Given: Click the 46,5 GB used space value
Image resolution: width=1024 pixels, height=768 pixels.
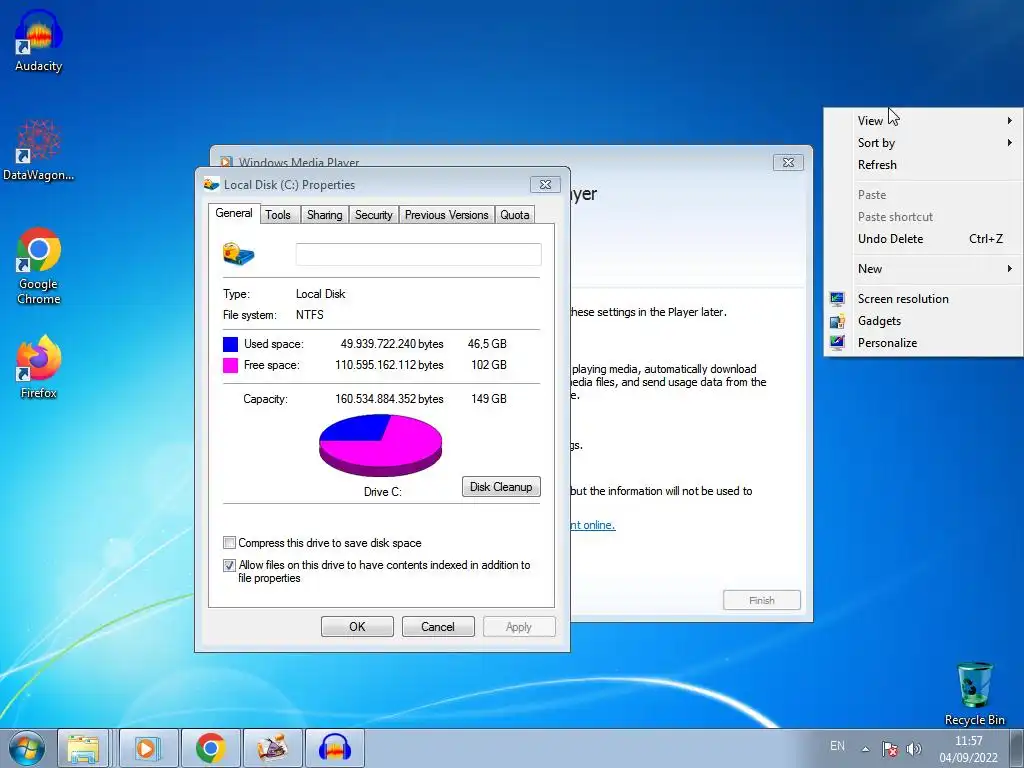Looking at the screenshot, I should [487, 344].
